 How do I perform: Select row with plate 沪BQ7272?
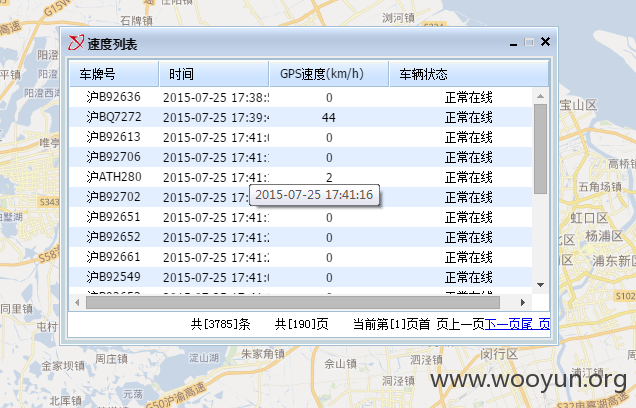coord(301,118)
